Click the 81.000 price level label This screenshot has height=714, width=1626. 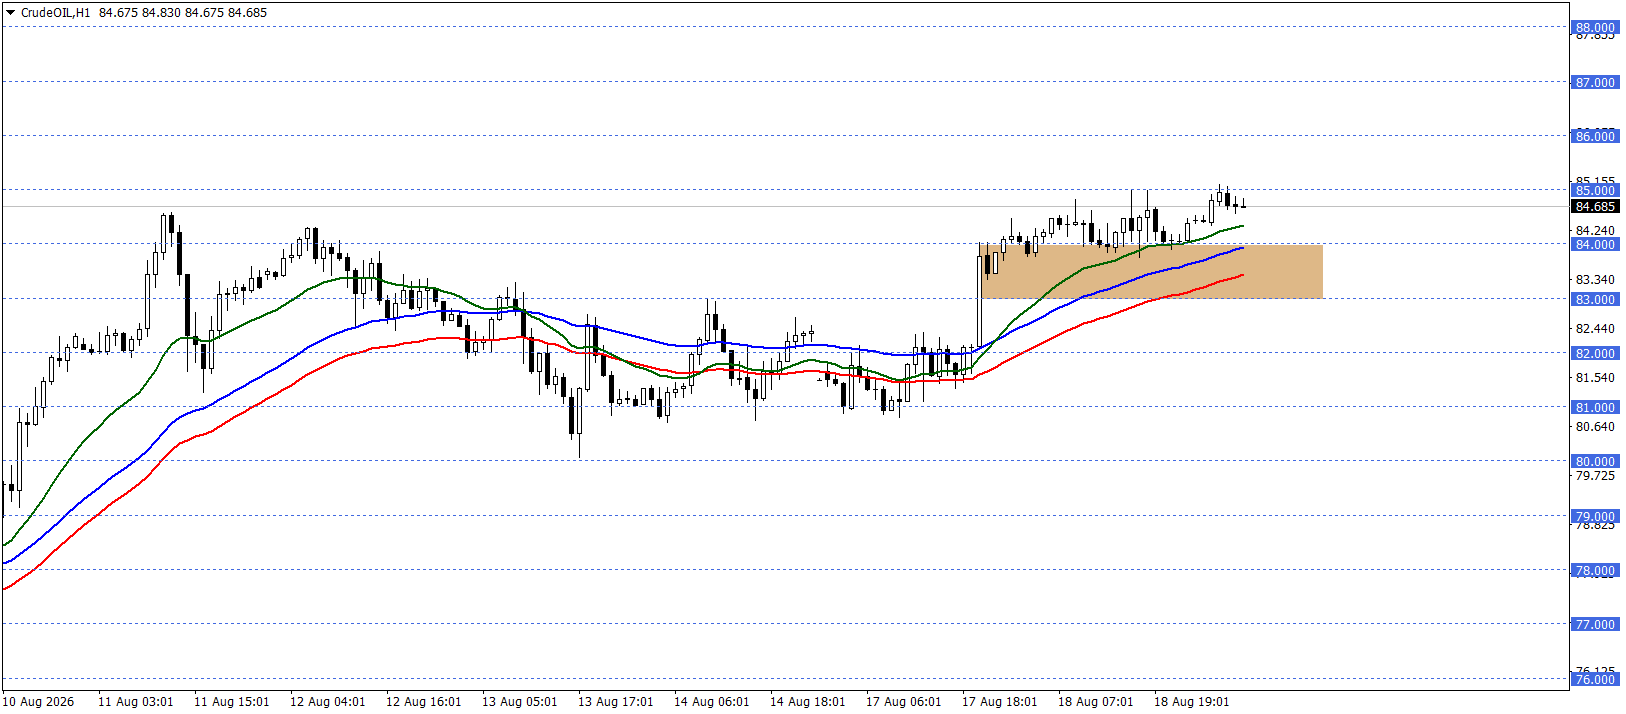tap(1595, 407)
